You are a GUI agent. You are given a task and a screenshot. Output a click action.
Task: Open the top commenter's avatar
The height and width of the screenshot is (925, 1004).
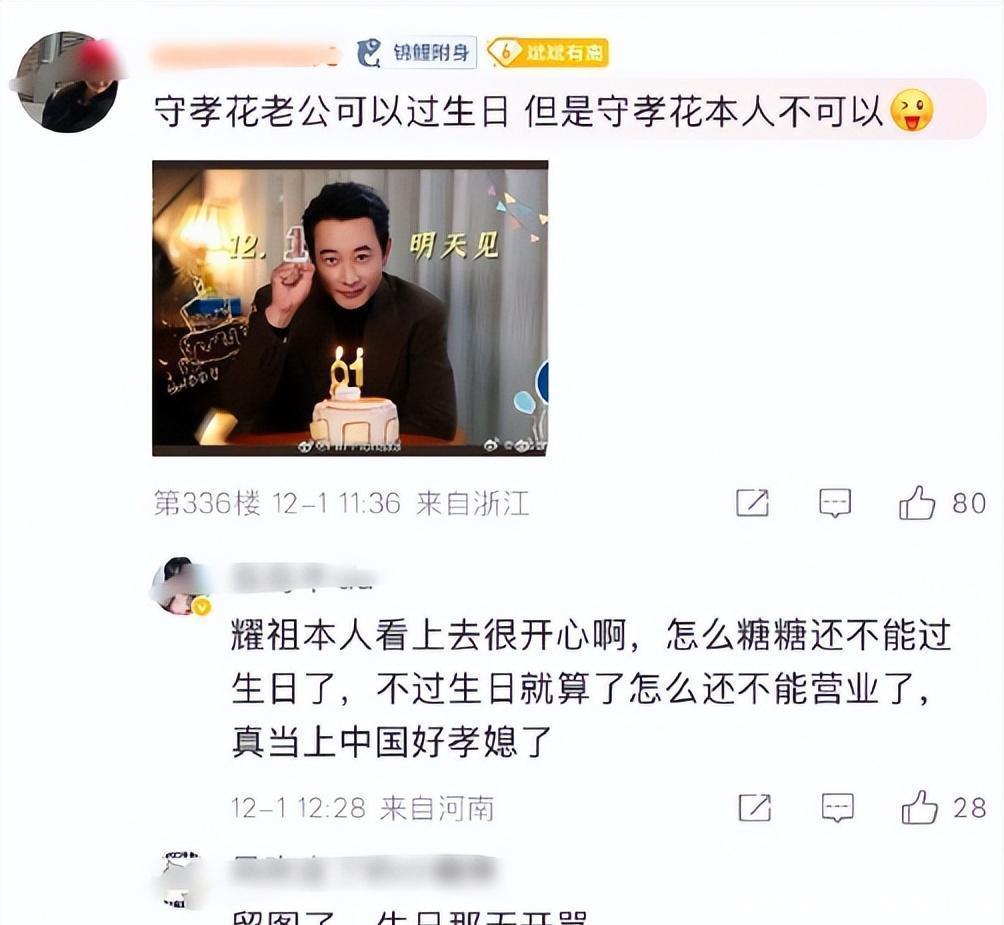[x=68, y=82]
